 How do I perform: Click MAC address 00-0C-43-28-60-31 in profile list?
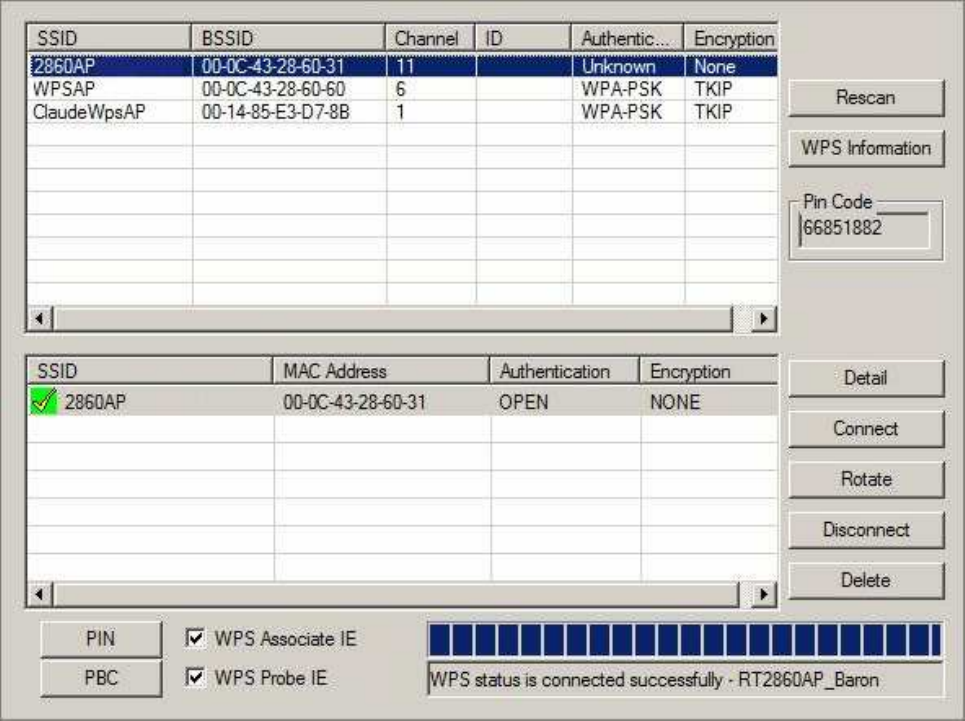[354, 402]
